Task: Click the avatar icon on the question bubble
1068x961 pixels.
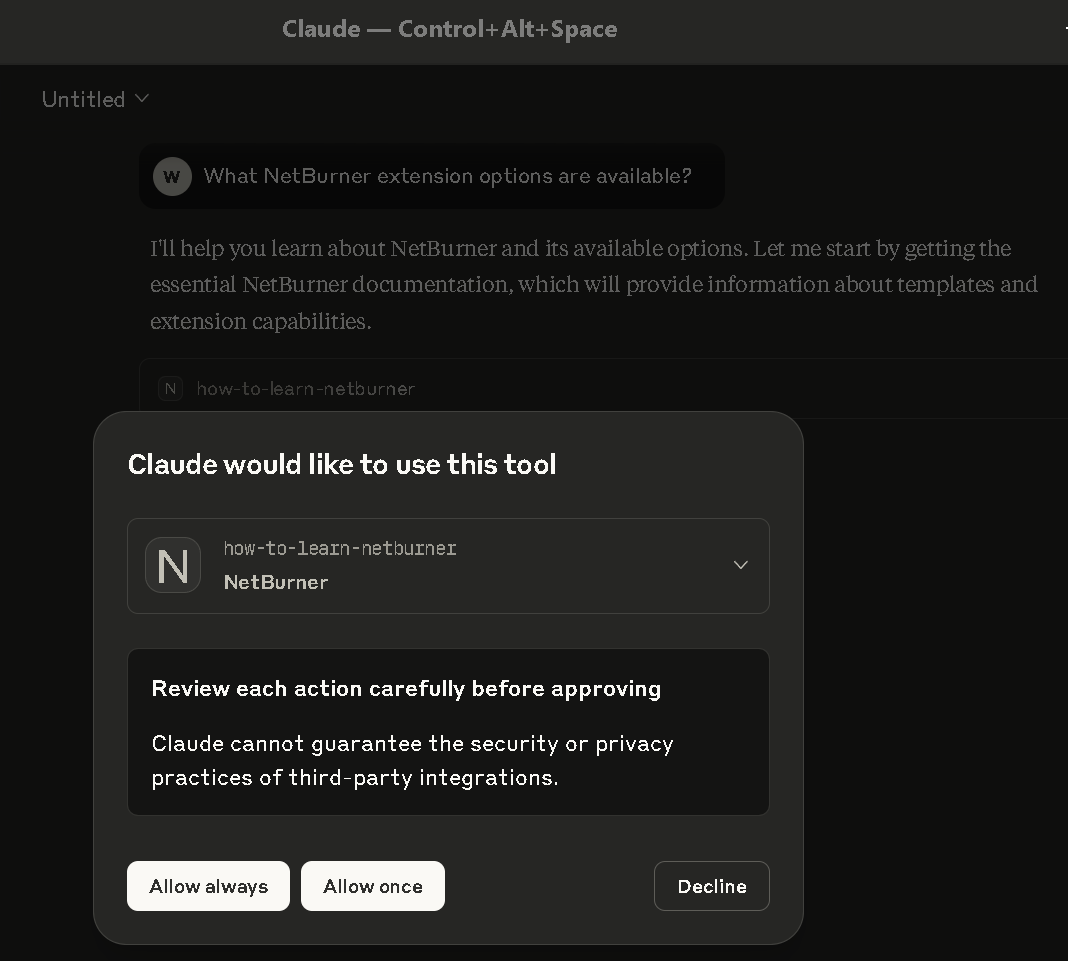Action: [171, 176]
